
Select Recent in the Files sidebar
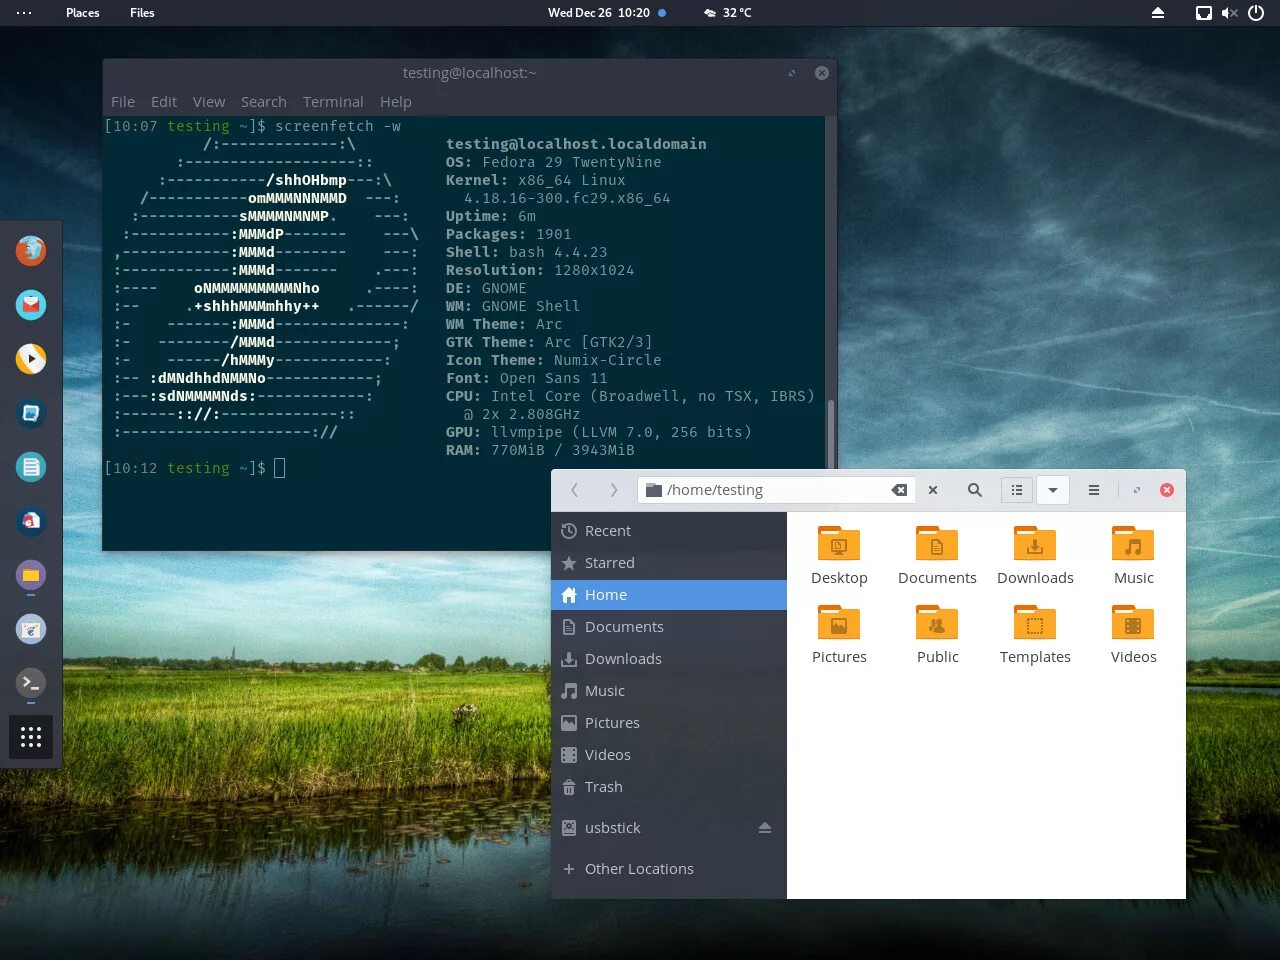pyautogui.click(x=669, y=531)
